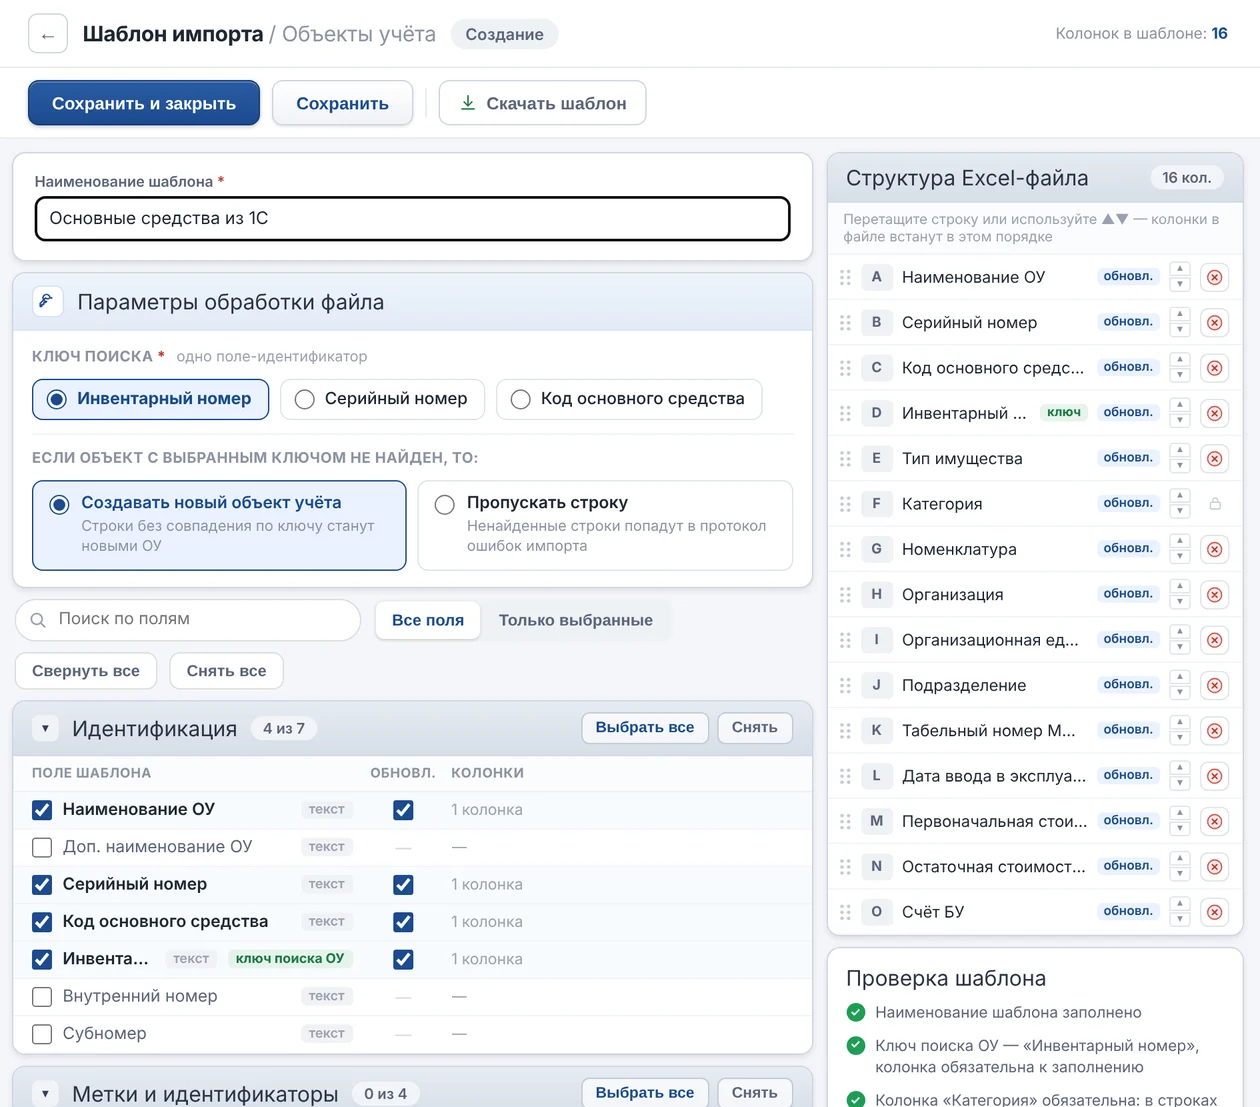Click the lock icon on the Категория row
This screenshot has height=1107, width=1260.
click(1215, 504)
